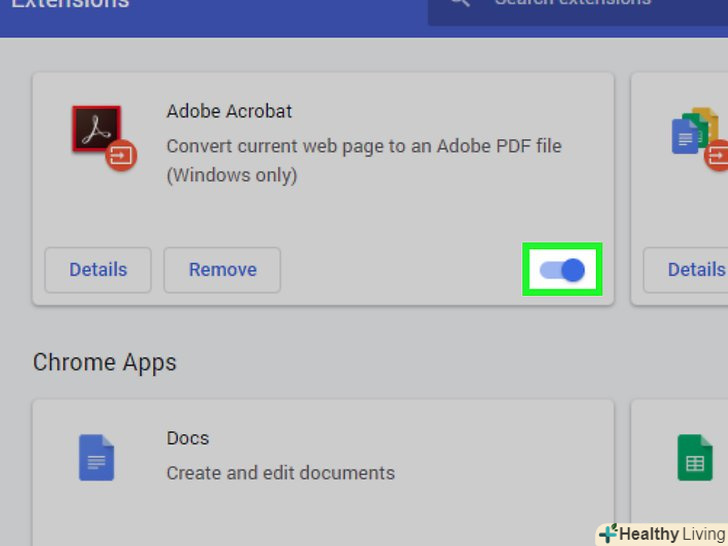The image size is (728, 546).
Task: Click the Docs app name
Action: click(188, 438)
